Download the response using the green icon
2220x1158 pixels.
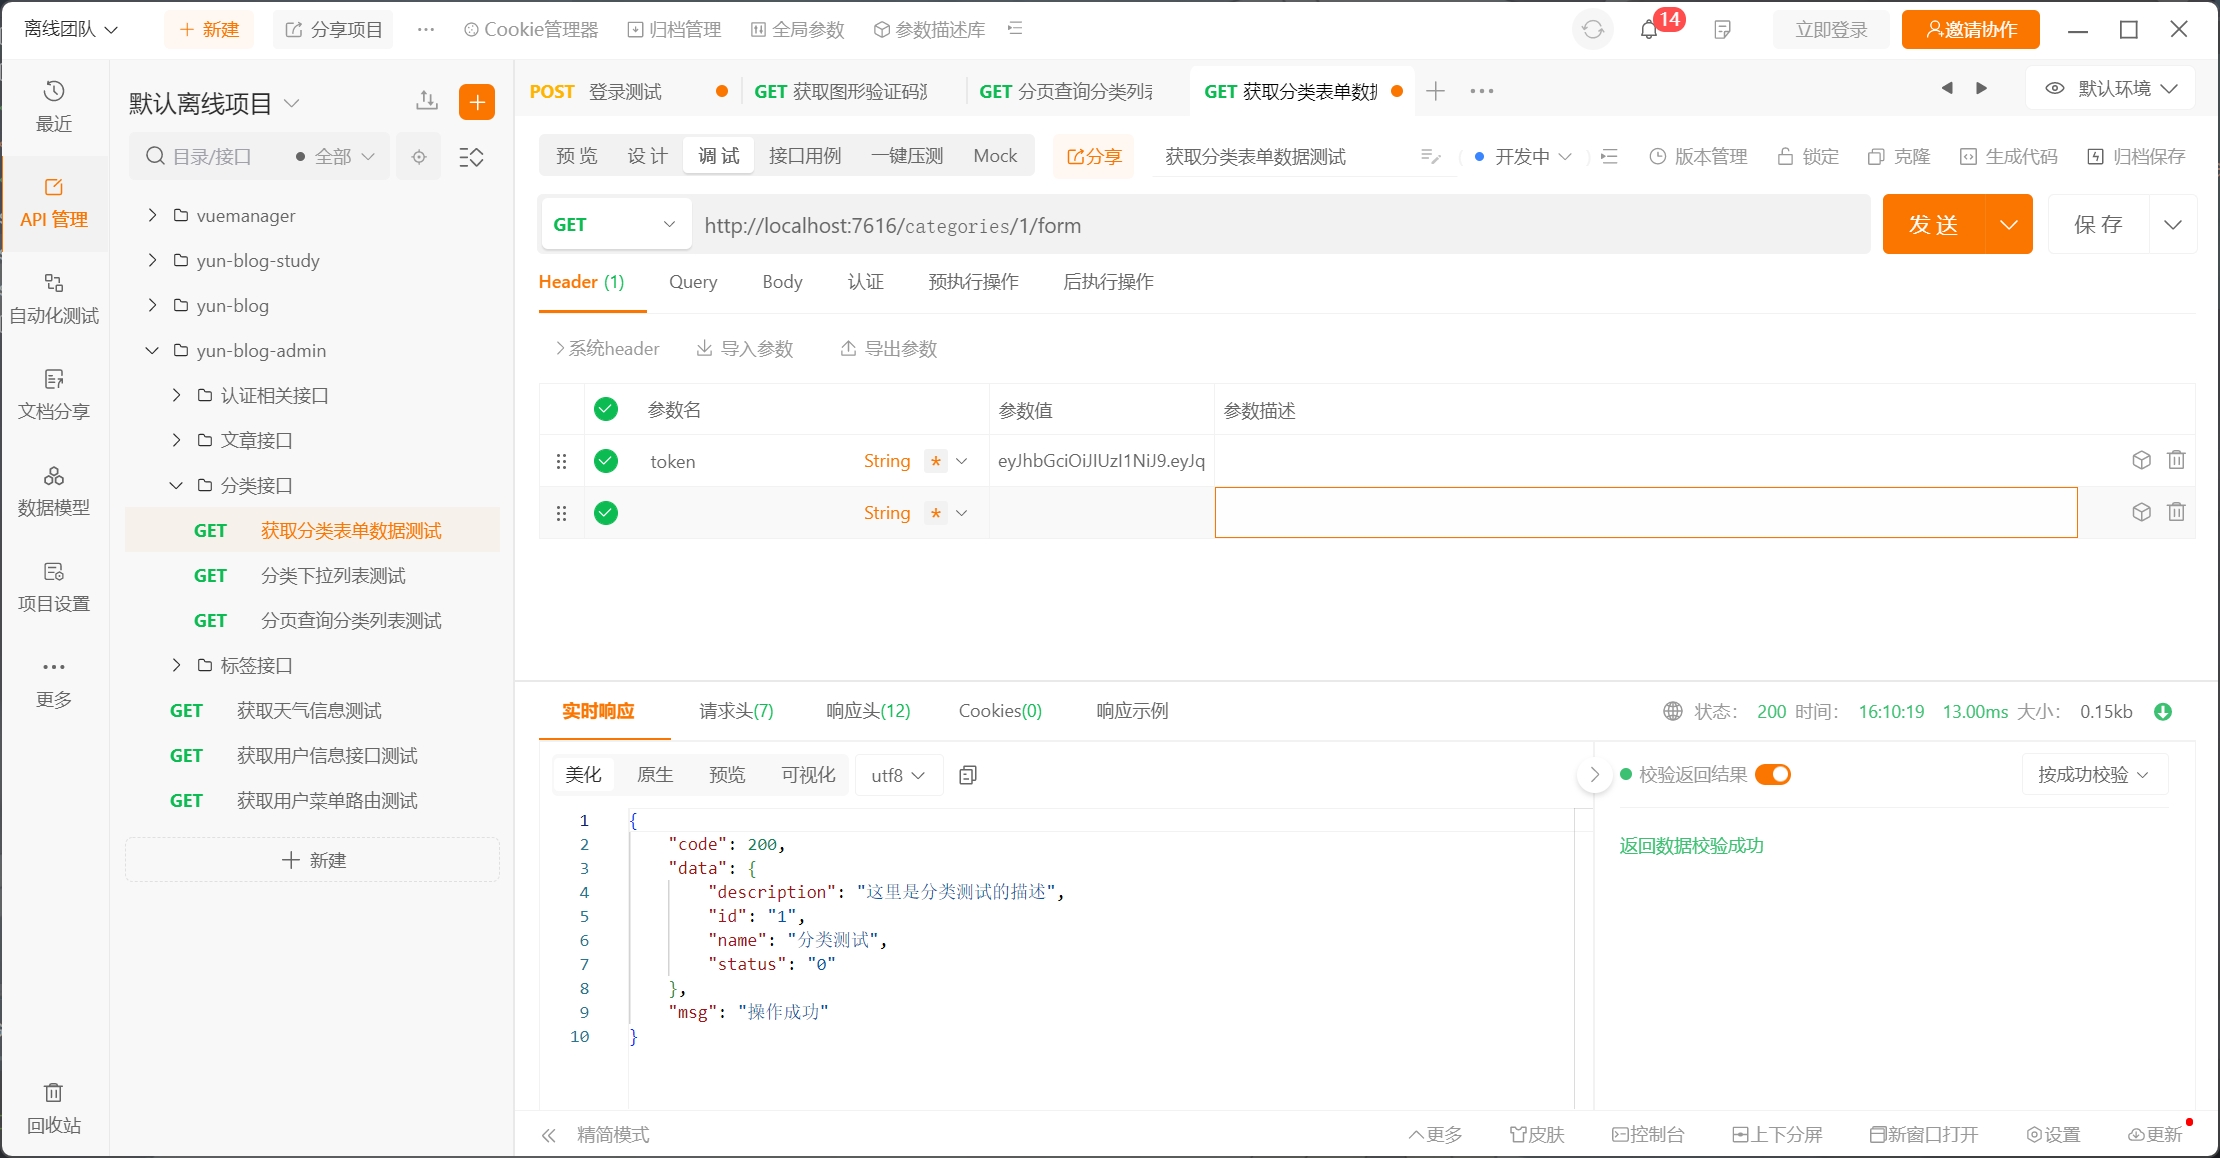coord(2163,712)
